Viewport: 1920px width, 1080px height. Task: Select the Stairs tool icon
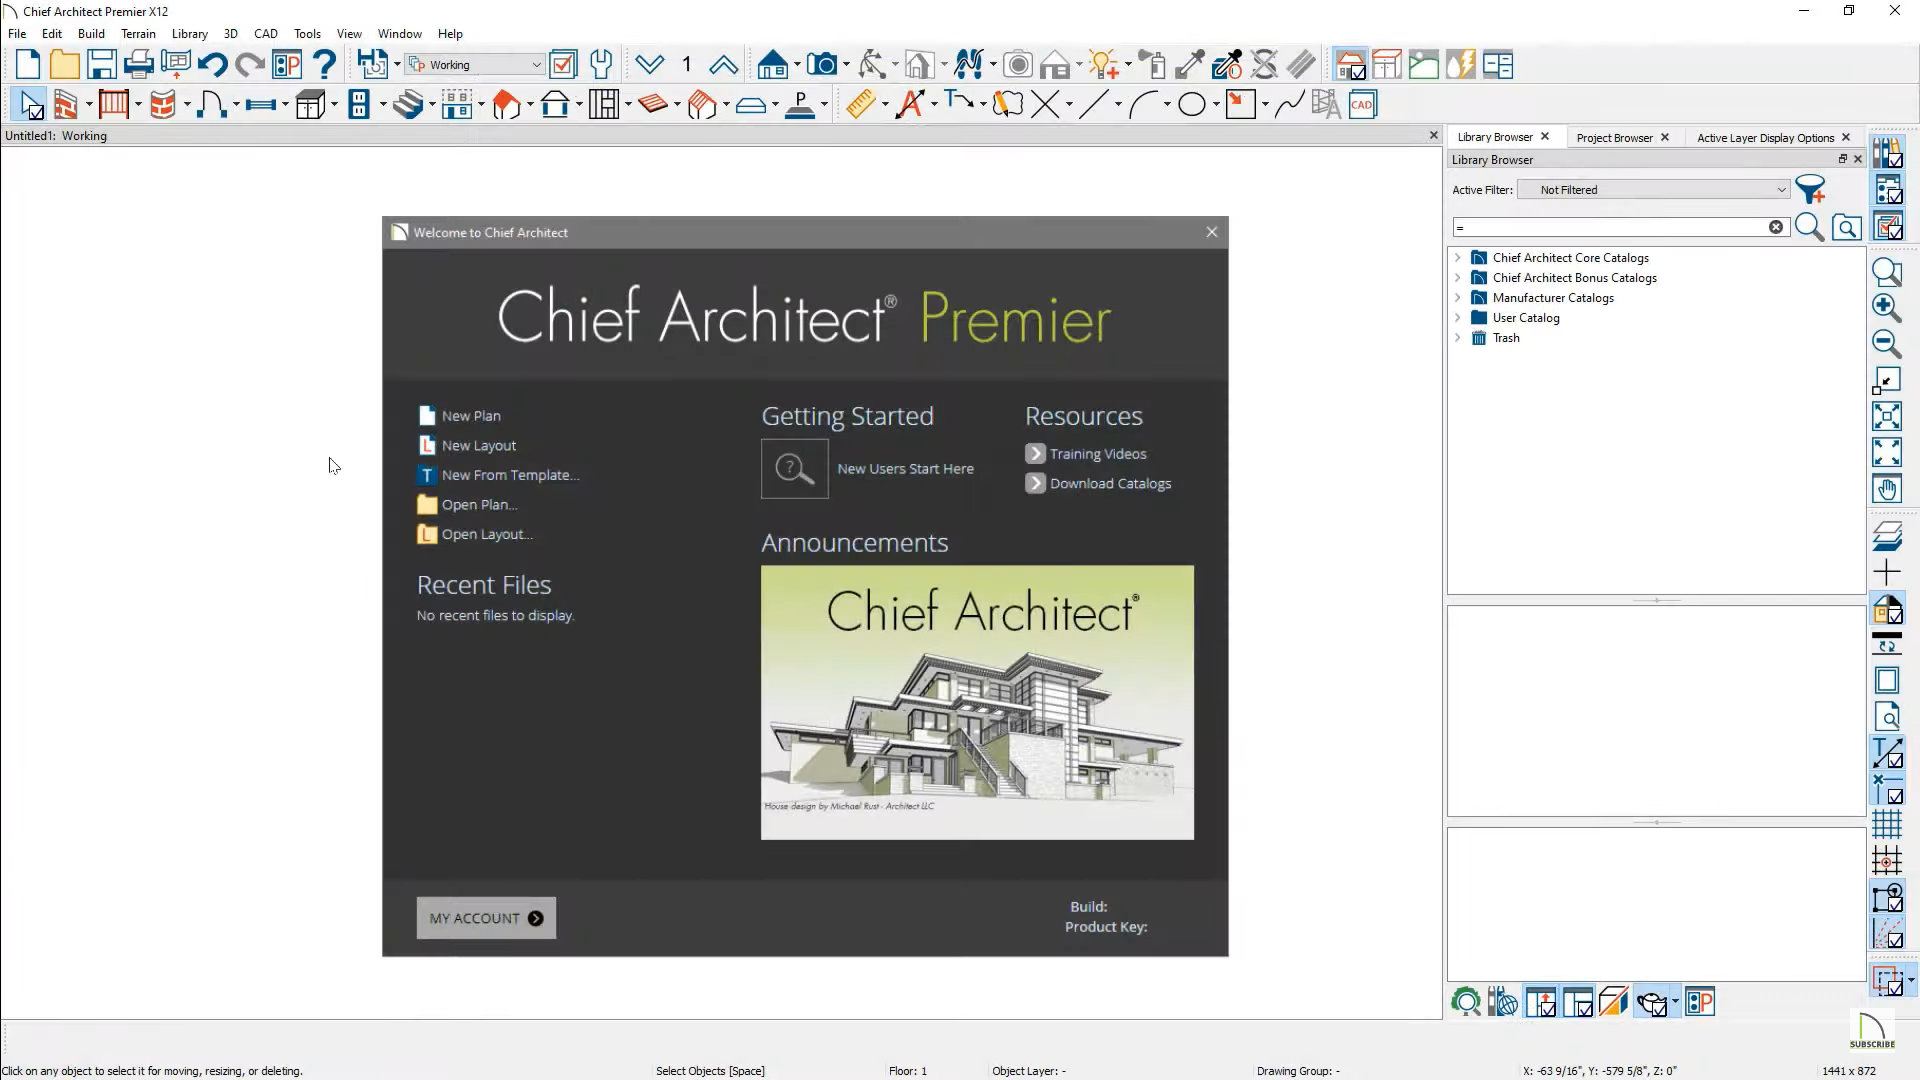408,104
